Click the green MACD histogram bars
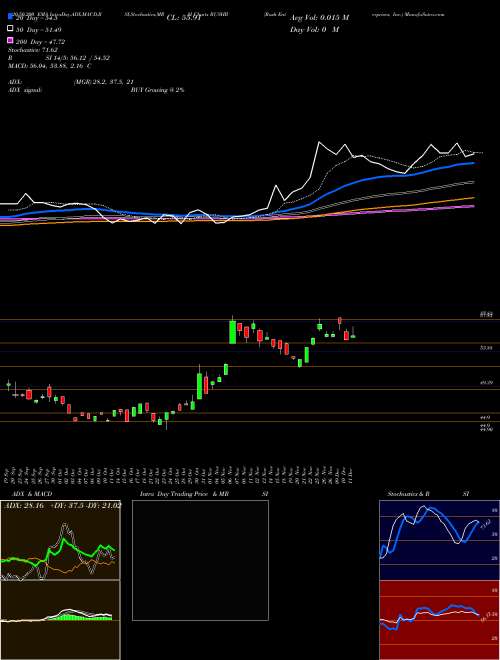The image size is (500, 660). pyautogui.click(x=78, y=617)
